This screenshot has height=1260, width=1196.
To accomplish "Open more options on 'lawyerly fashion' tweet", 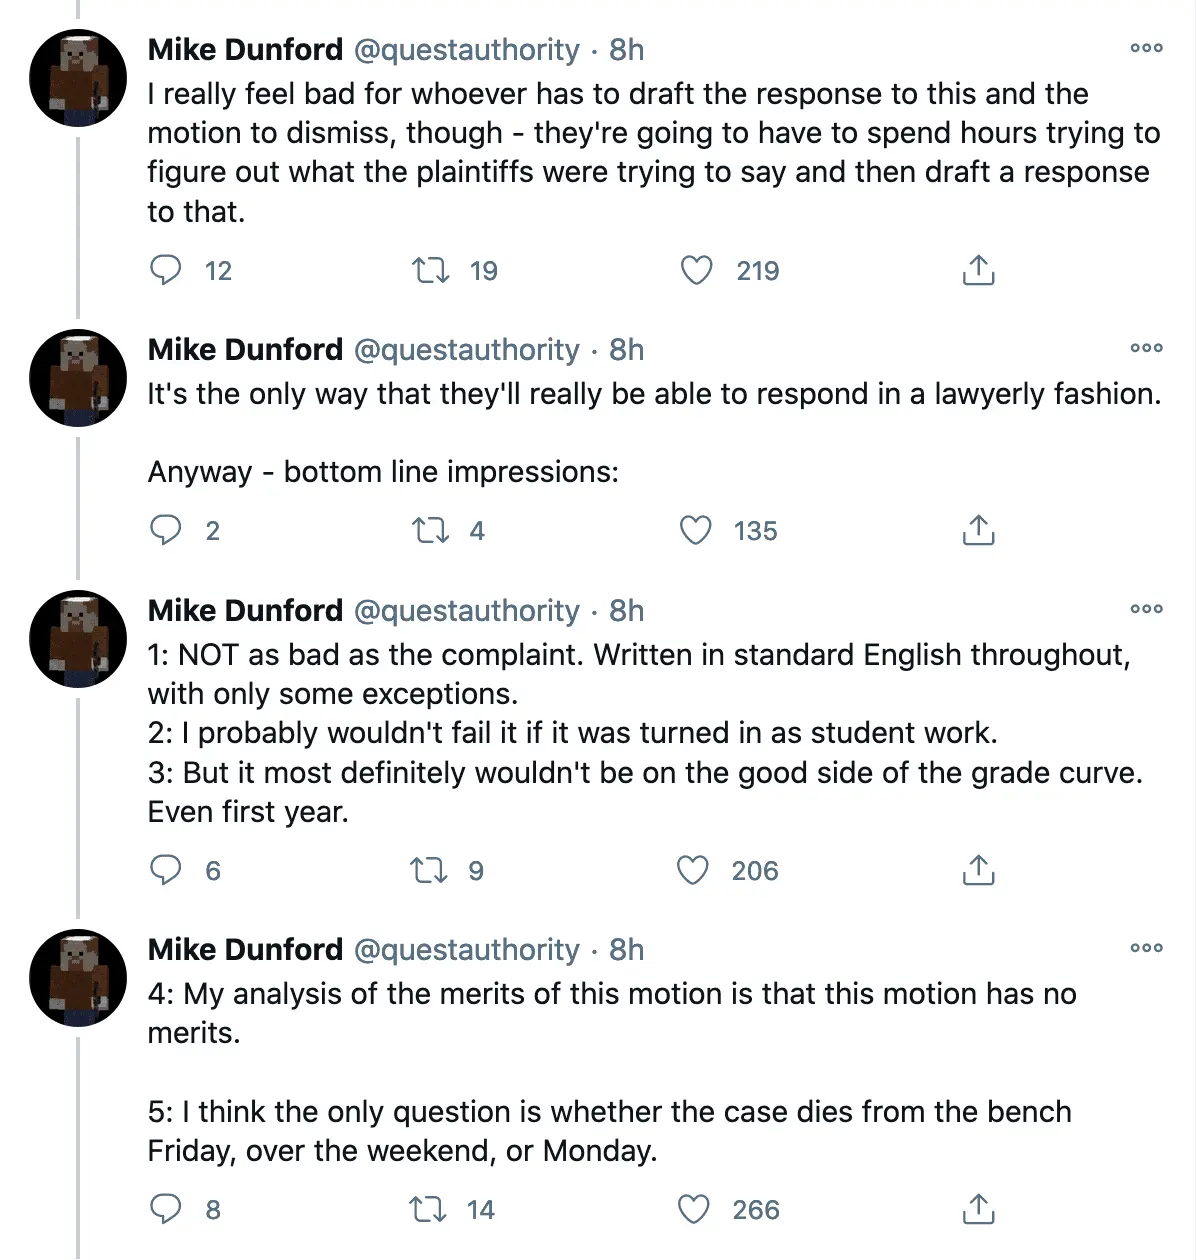I will pos(1146,348).
